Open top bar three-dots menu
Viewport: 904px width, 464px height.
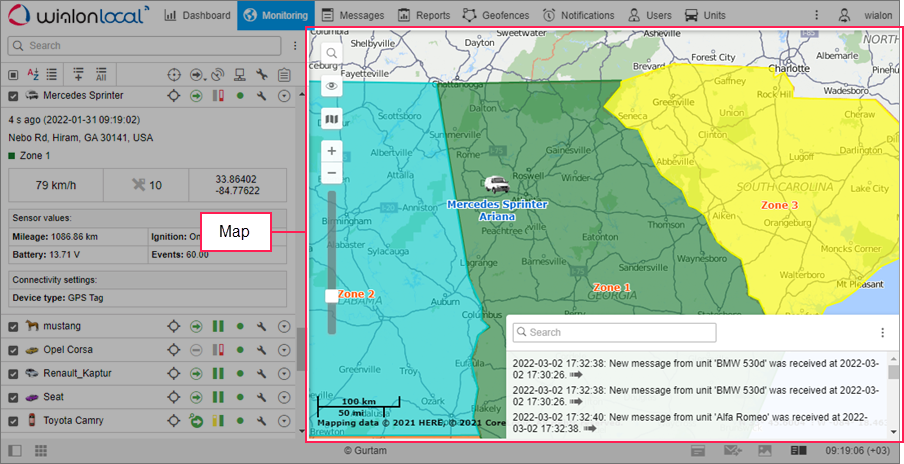(x=816, y=16)
